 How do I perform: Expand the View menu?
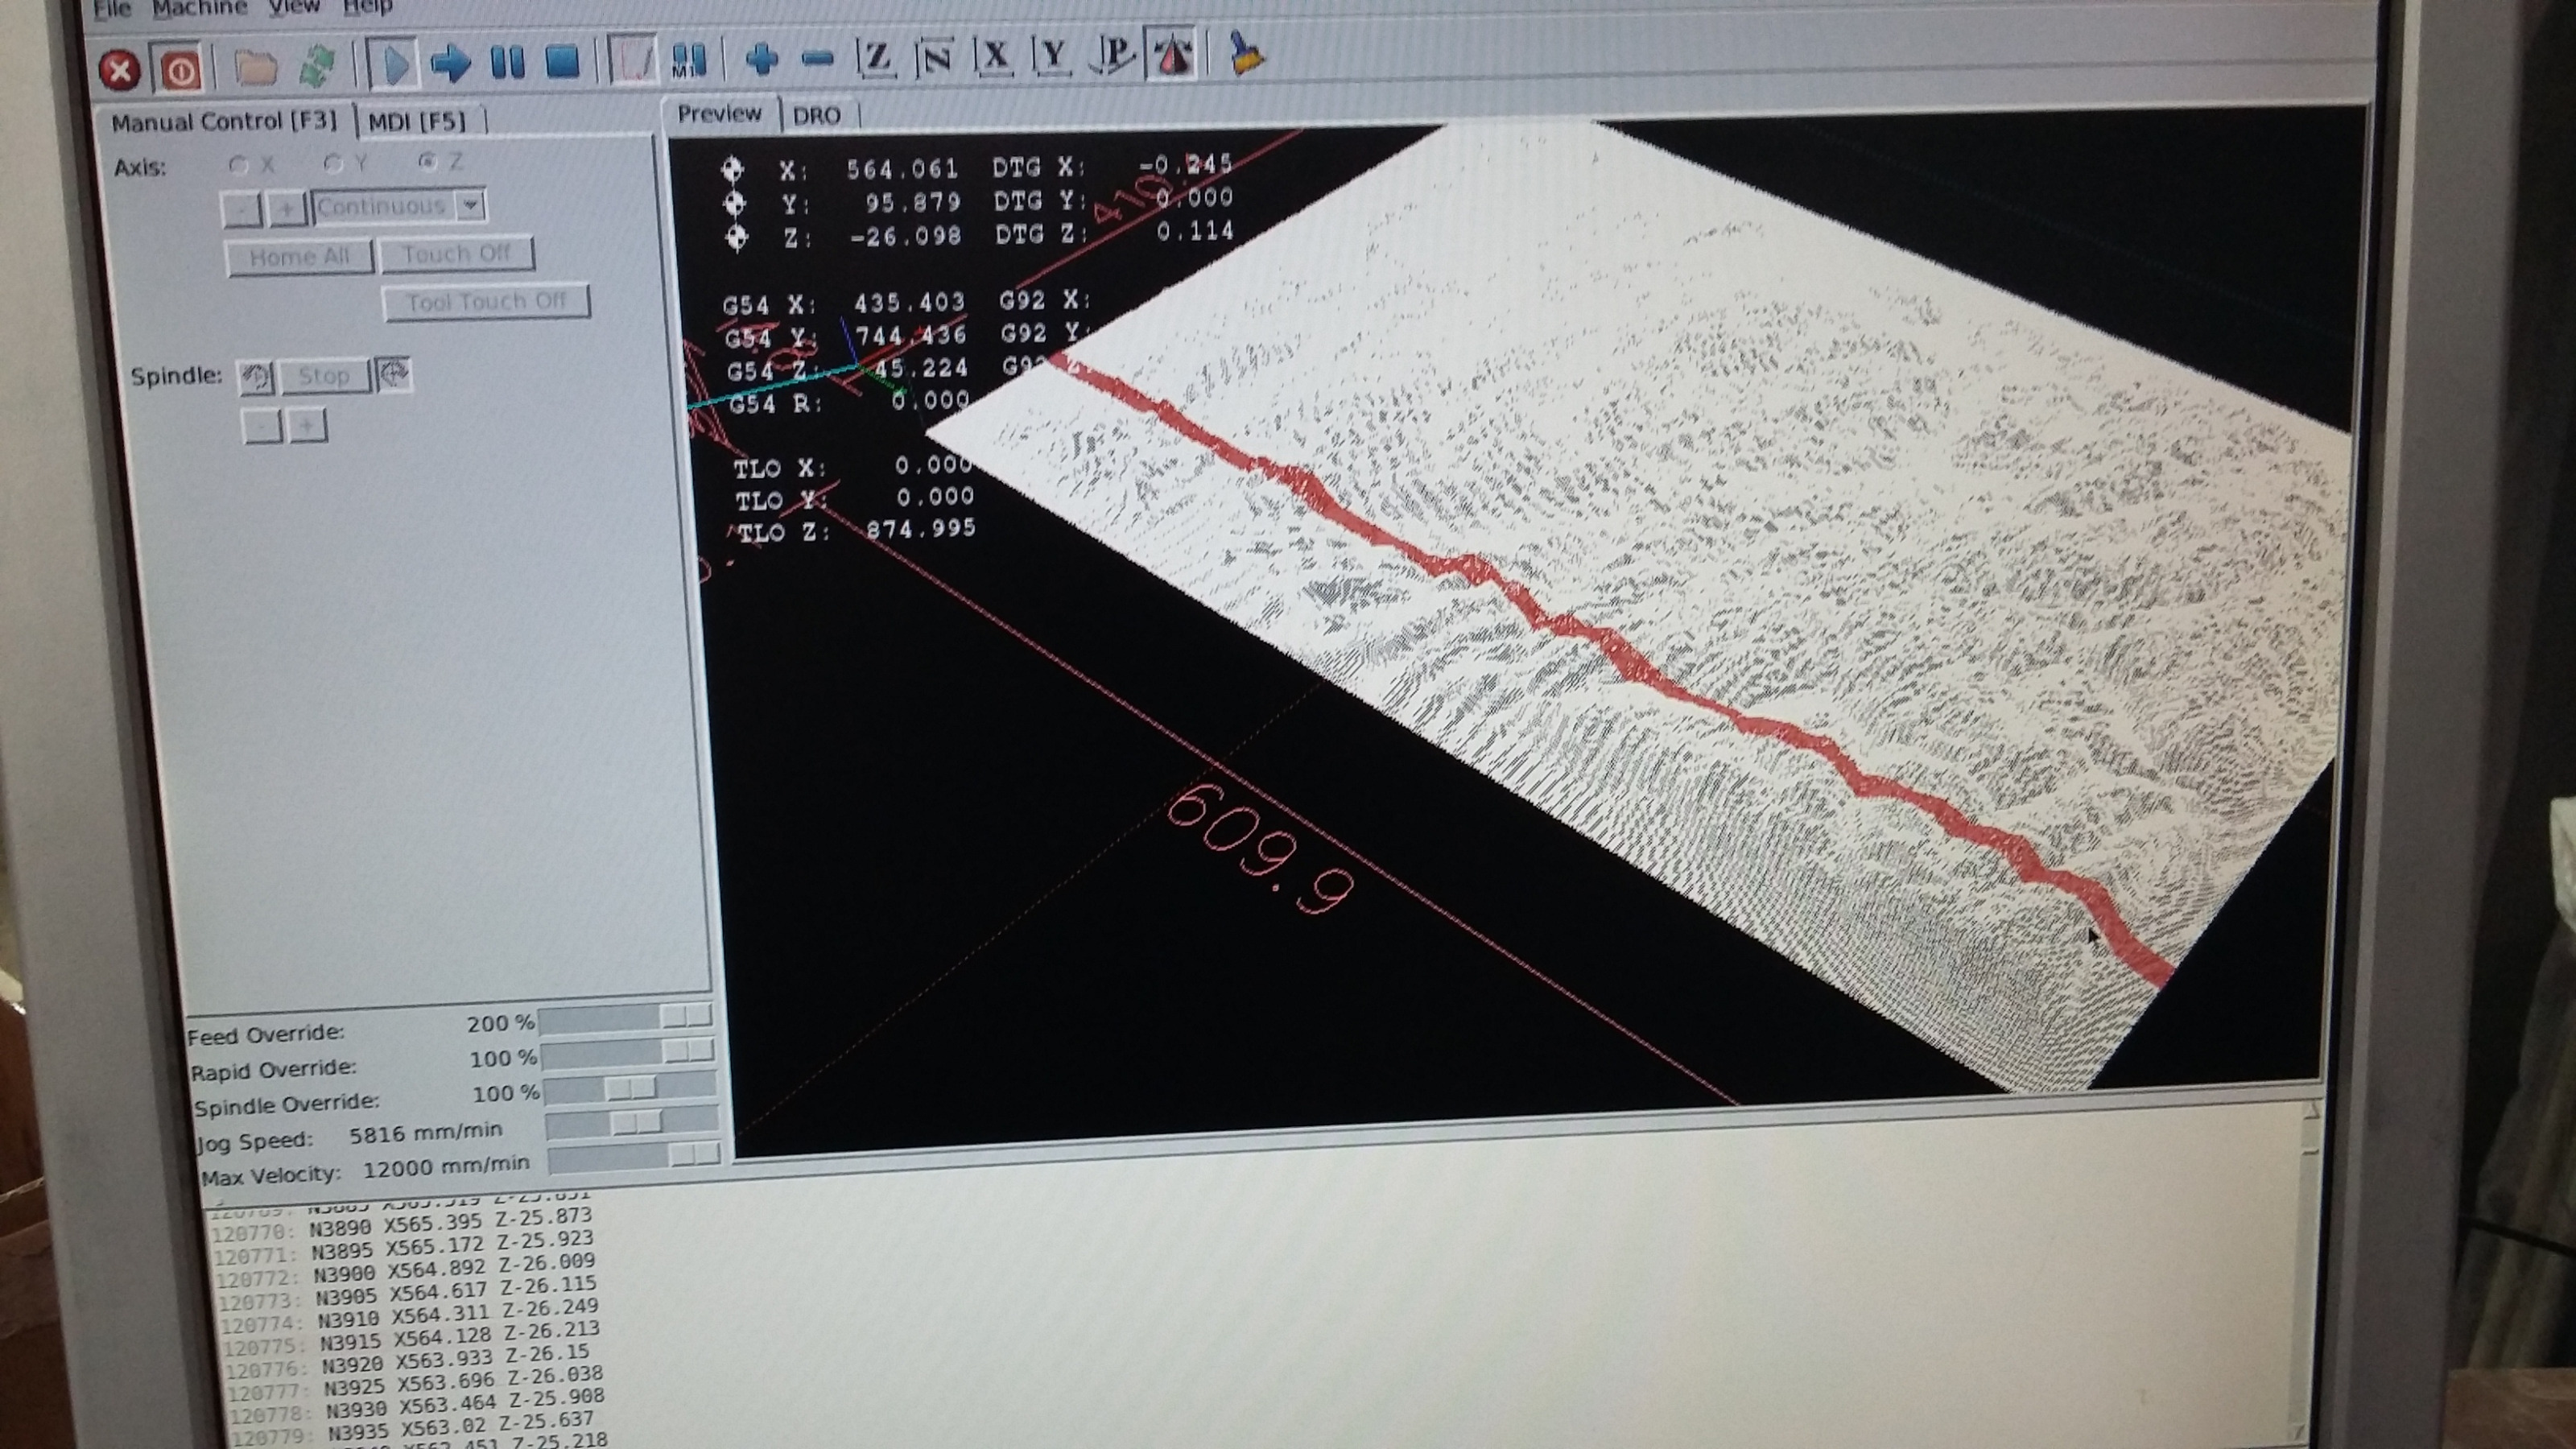[x=294, y=7]
